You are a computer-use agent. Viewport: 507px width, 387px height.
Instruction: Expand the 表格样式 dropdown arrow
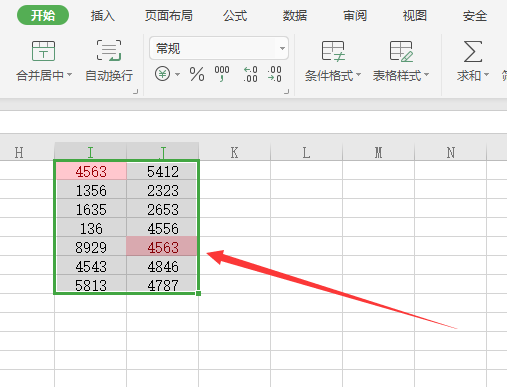click(x=427, y=75)
